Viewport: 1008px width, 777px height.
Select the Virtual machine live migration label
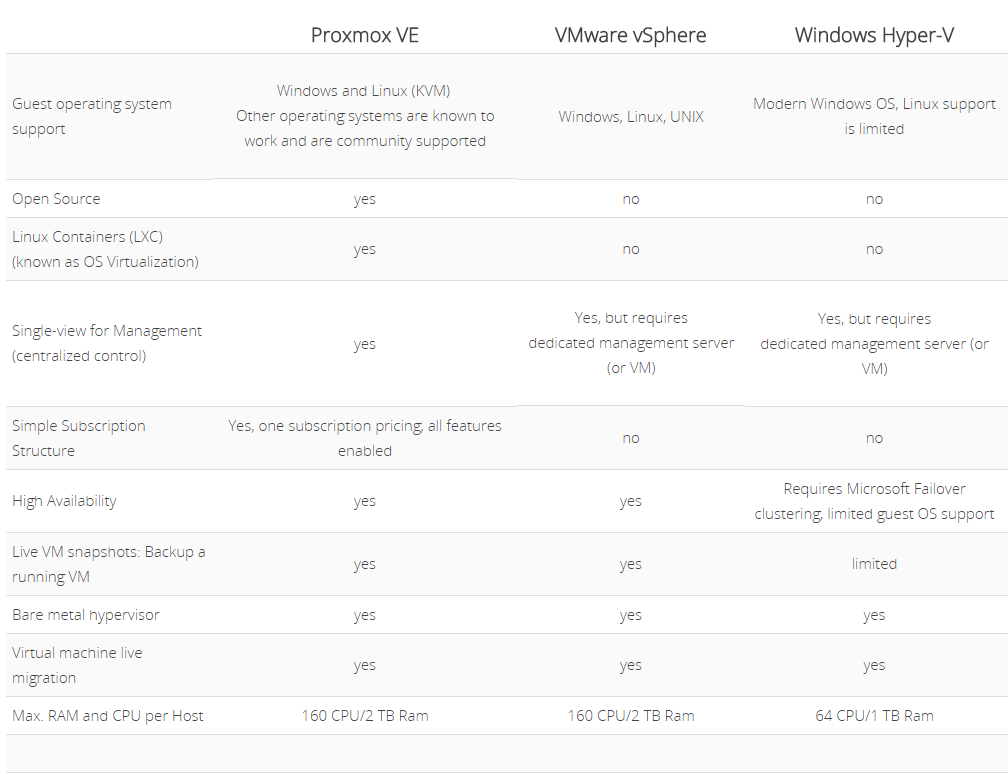(77, 665)
